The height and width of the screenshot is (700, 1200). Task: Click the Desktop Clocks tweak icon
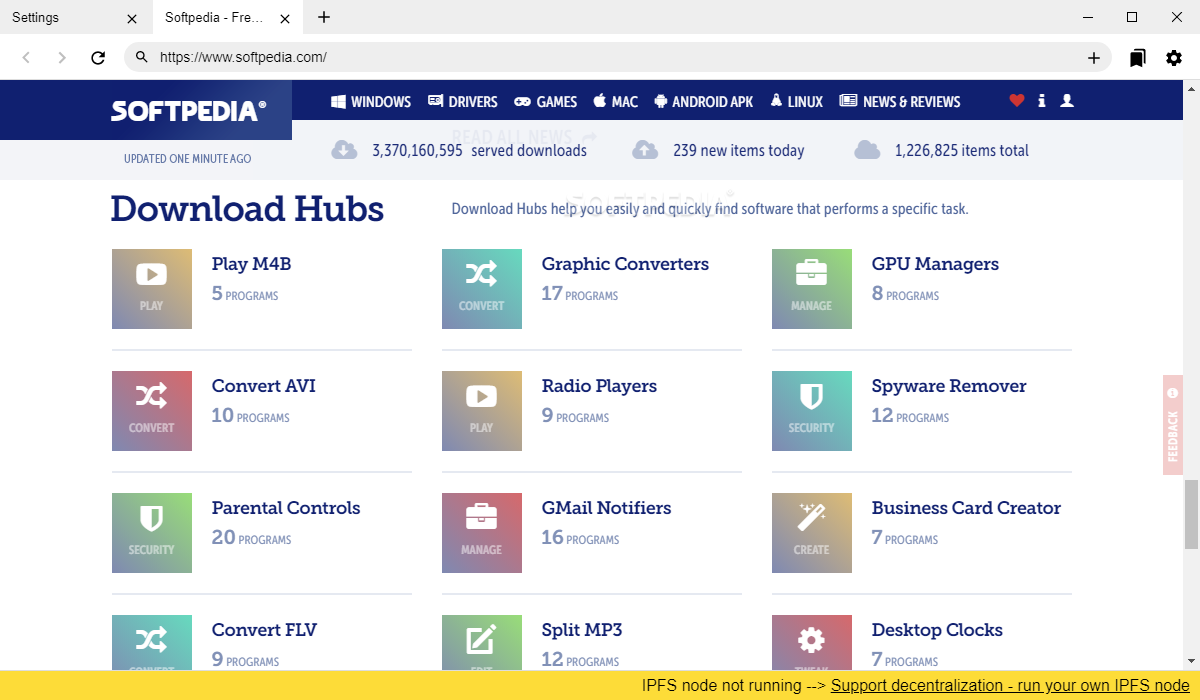coord(812,643)
